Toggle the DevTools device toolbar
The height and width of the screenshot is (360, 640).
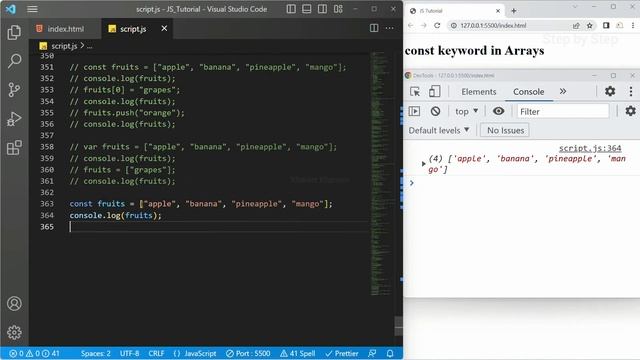(434, 91)
